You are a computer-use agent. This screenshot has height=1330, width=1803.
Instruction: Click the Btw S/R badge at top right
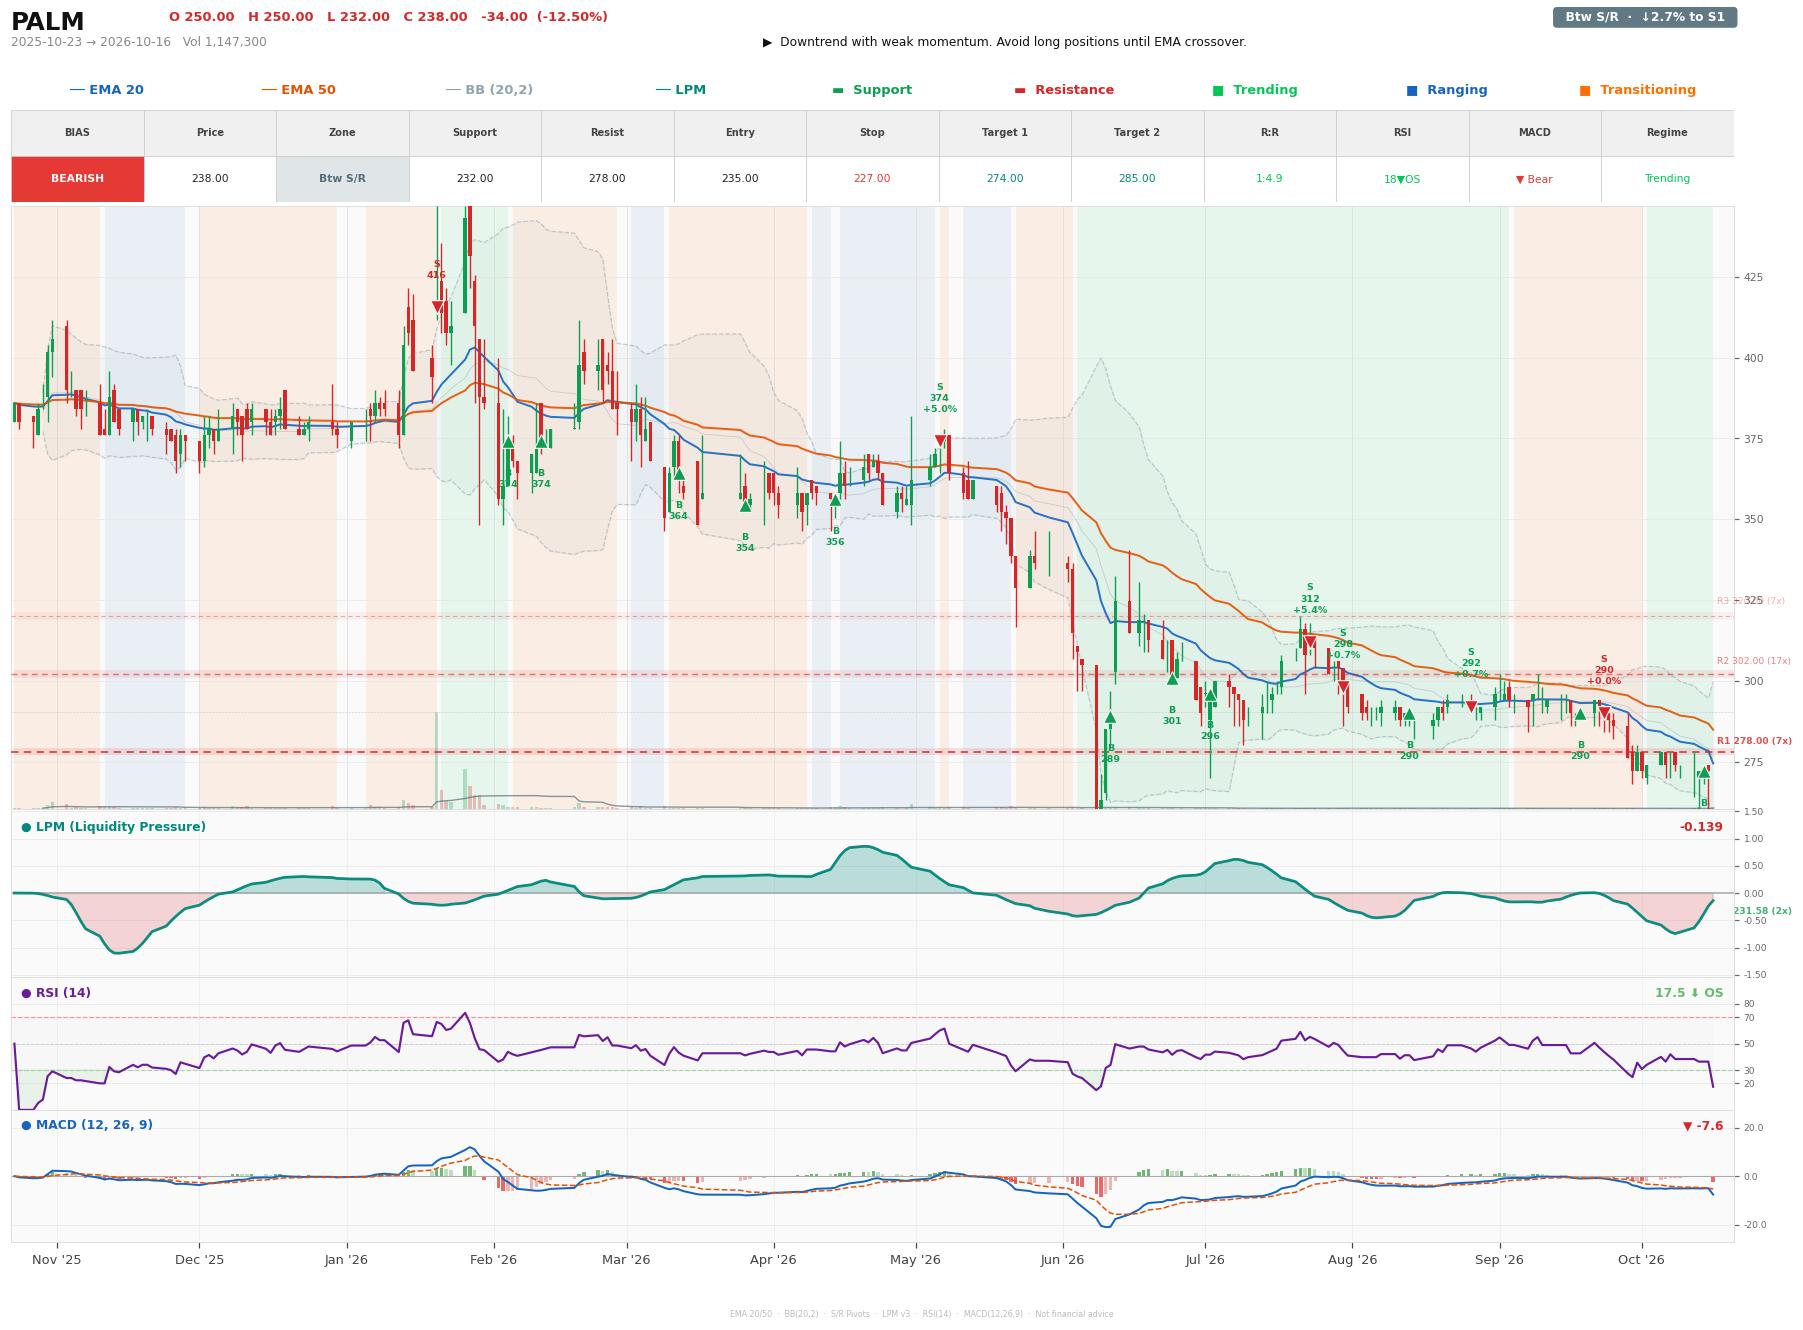tap(1644, 17)
